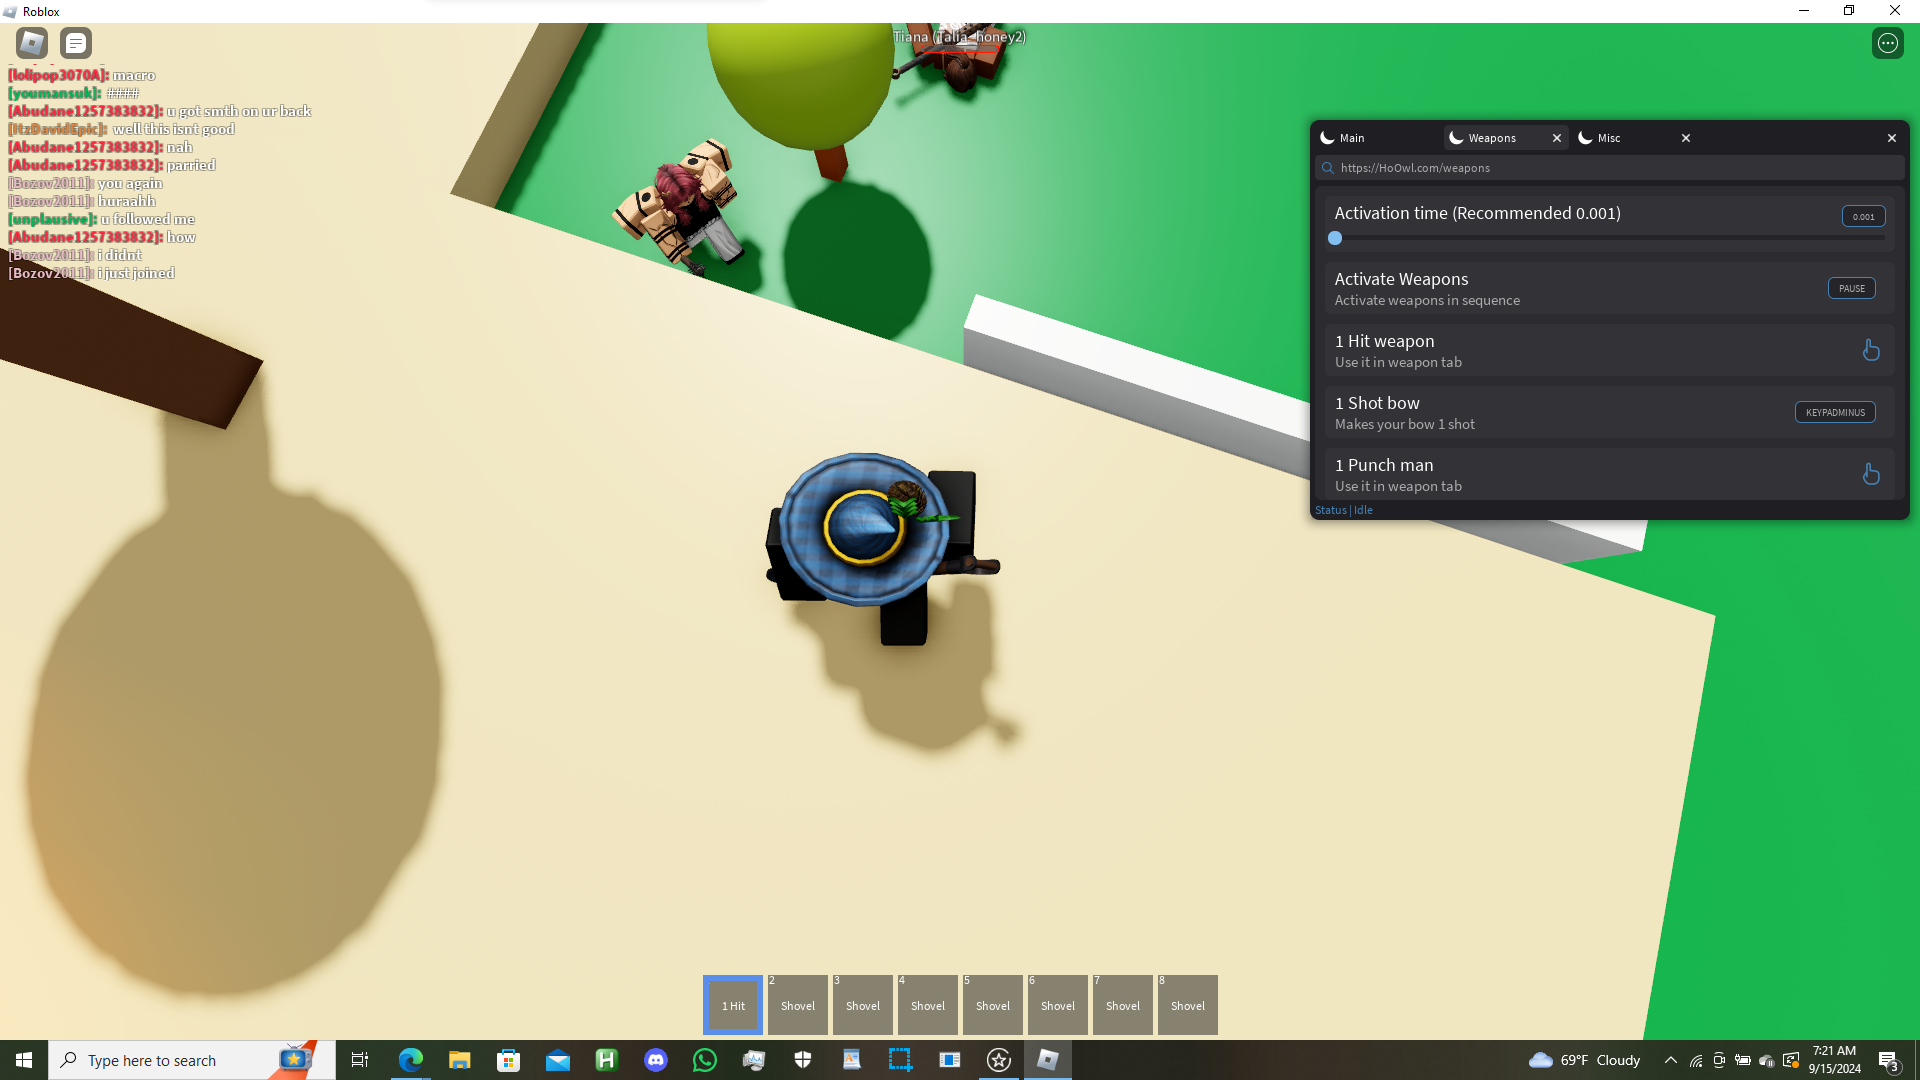This screenshot has width=1920, height=1080.
Task: Click the Status Idle text
Action: pyautogui.click(x=1344, y=510)
